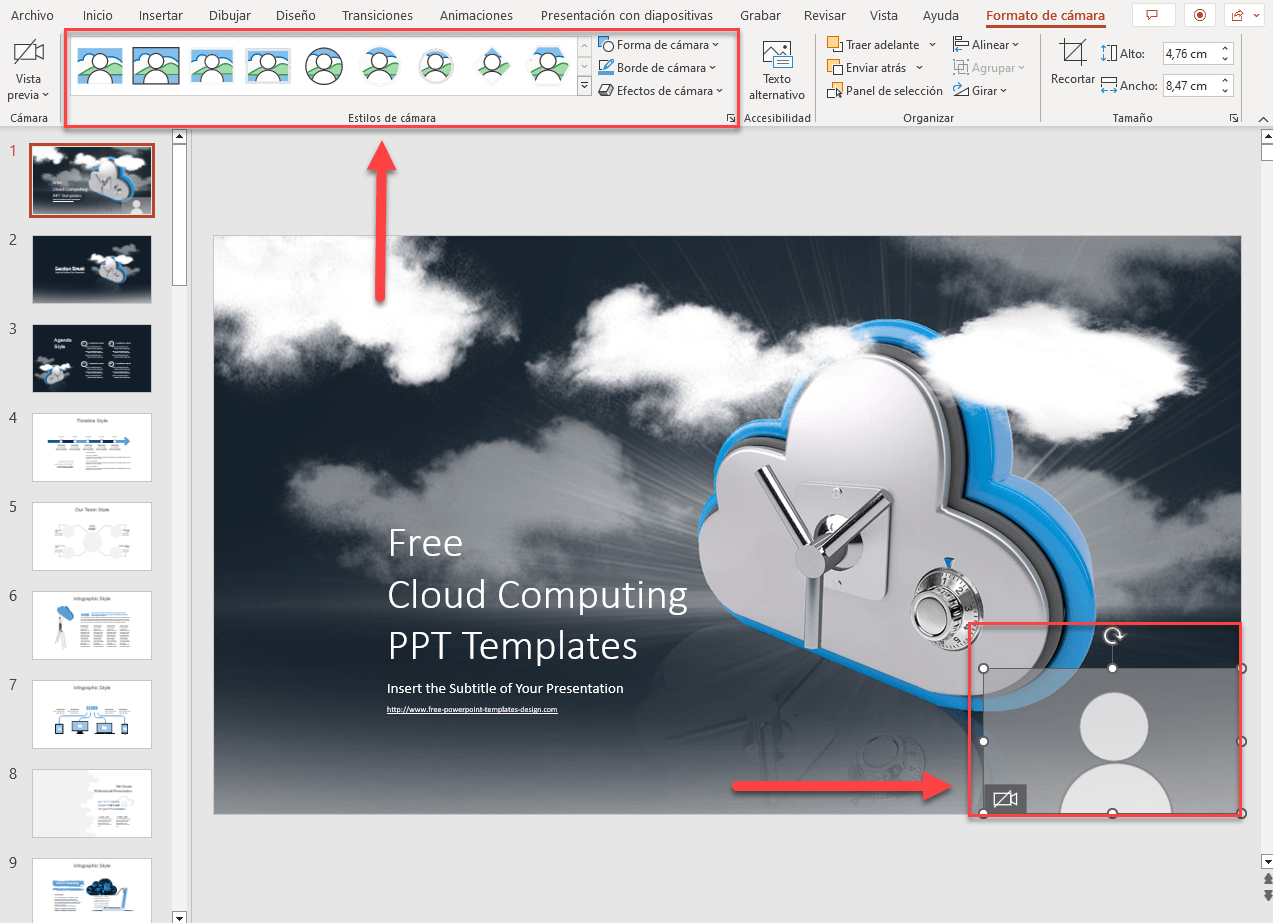Apply the circular camera style
The image size is (1273, 923).
pyautogui.click(x=324, y=66)
